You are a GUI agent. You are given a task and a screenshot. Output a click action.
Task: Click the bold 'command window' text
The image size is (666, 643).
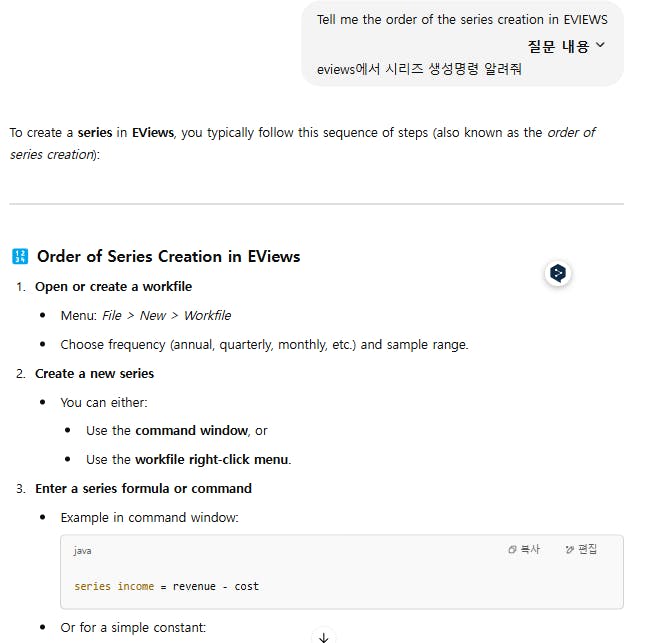[x=191, y=430]
